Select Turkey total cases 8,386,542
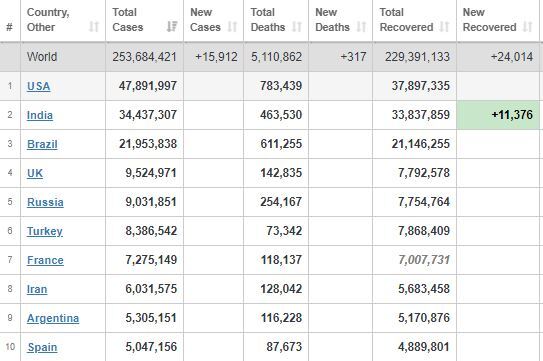The image size is (543, 361). pyautogui.click(x=151, y=231)
